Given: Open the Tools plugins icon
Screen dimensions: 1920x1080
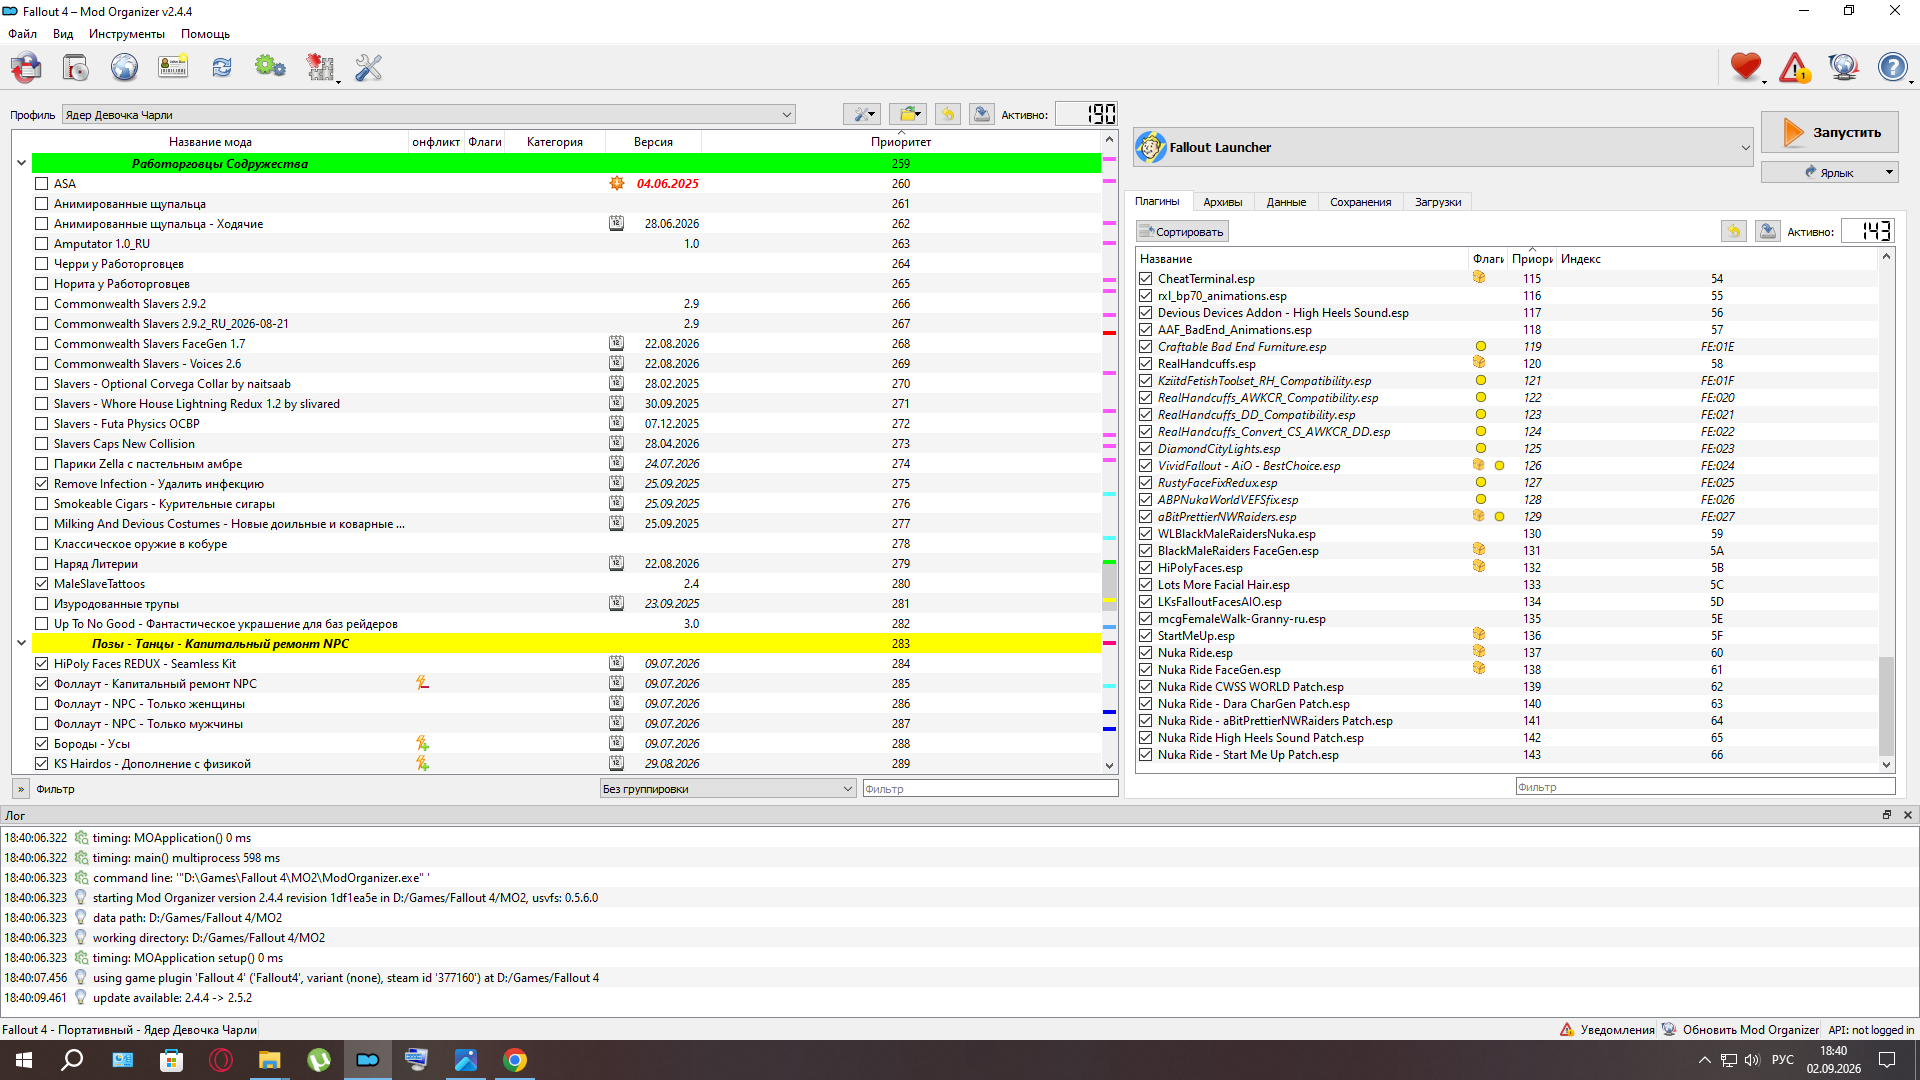Looking at the screenshot, I should (x=320, y=67).
